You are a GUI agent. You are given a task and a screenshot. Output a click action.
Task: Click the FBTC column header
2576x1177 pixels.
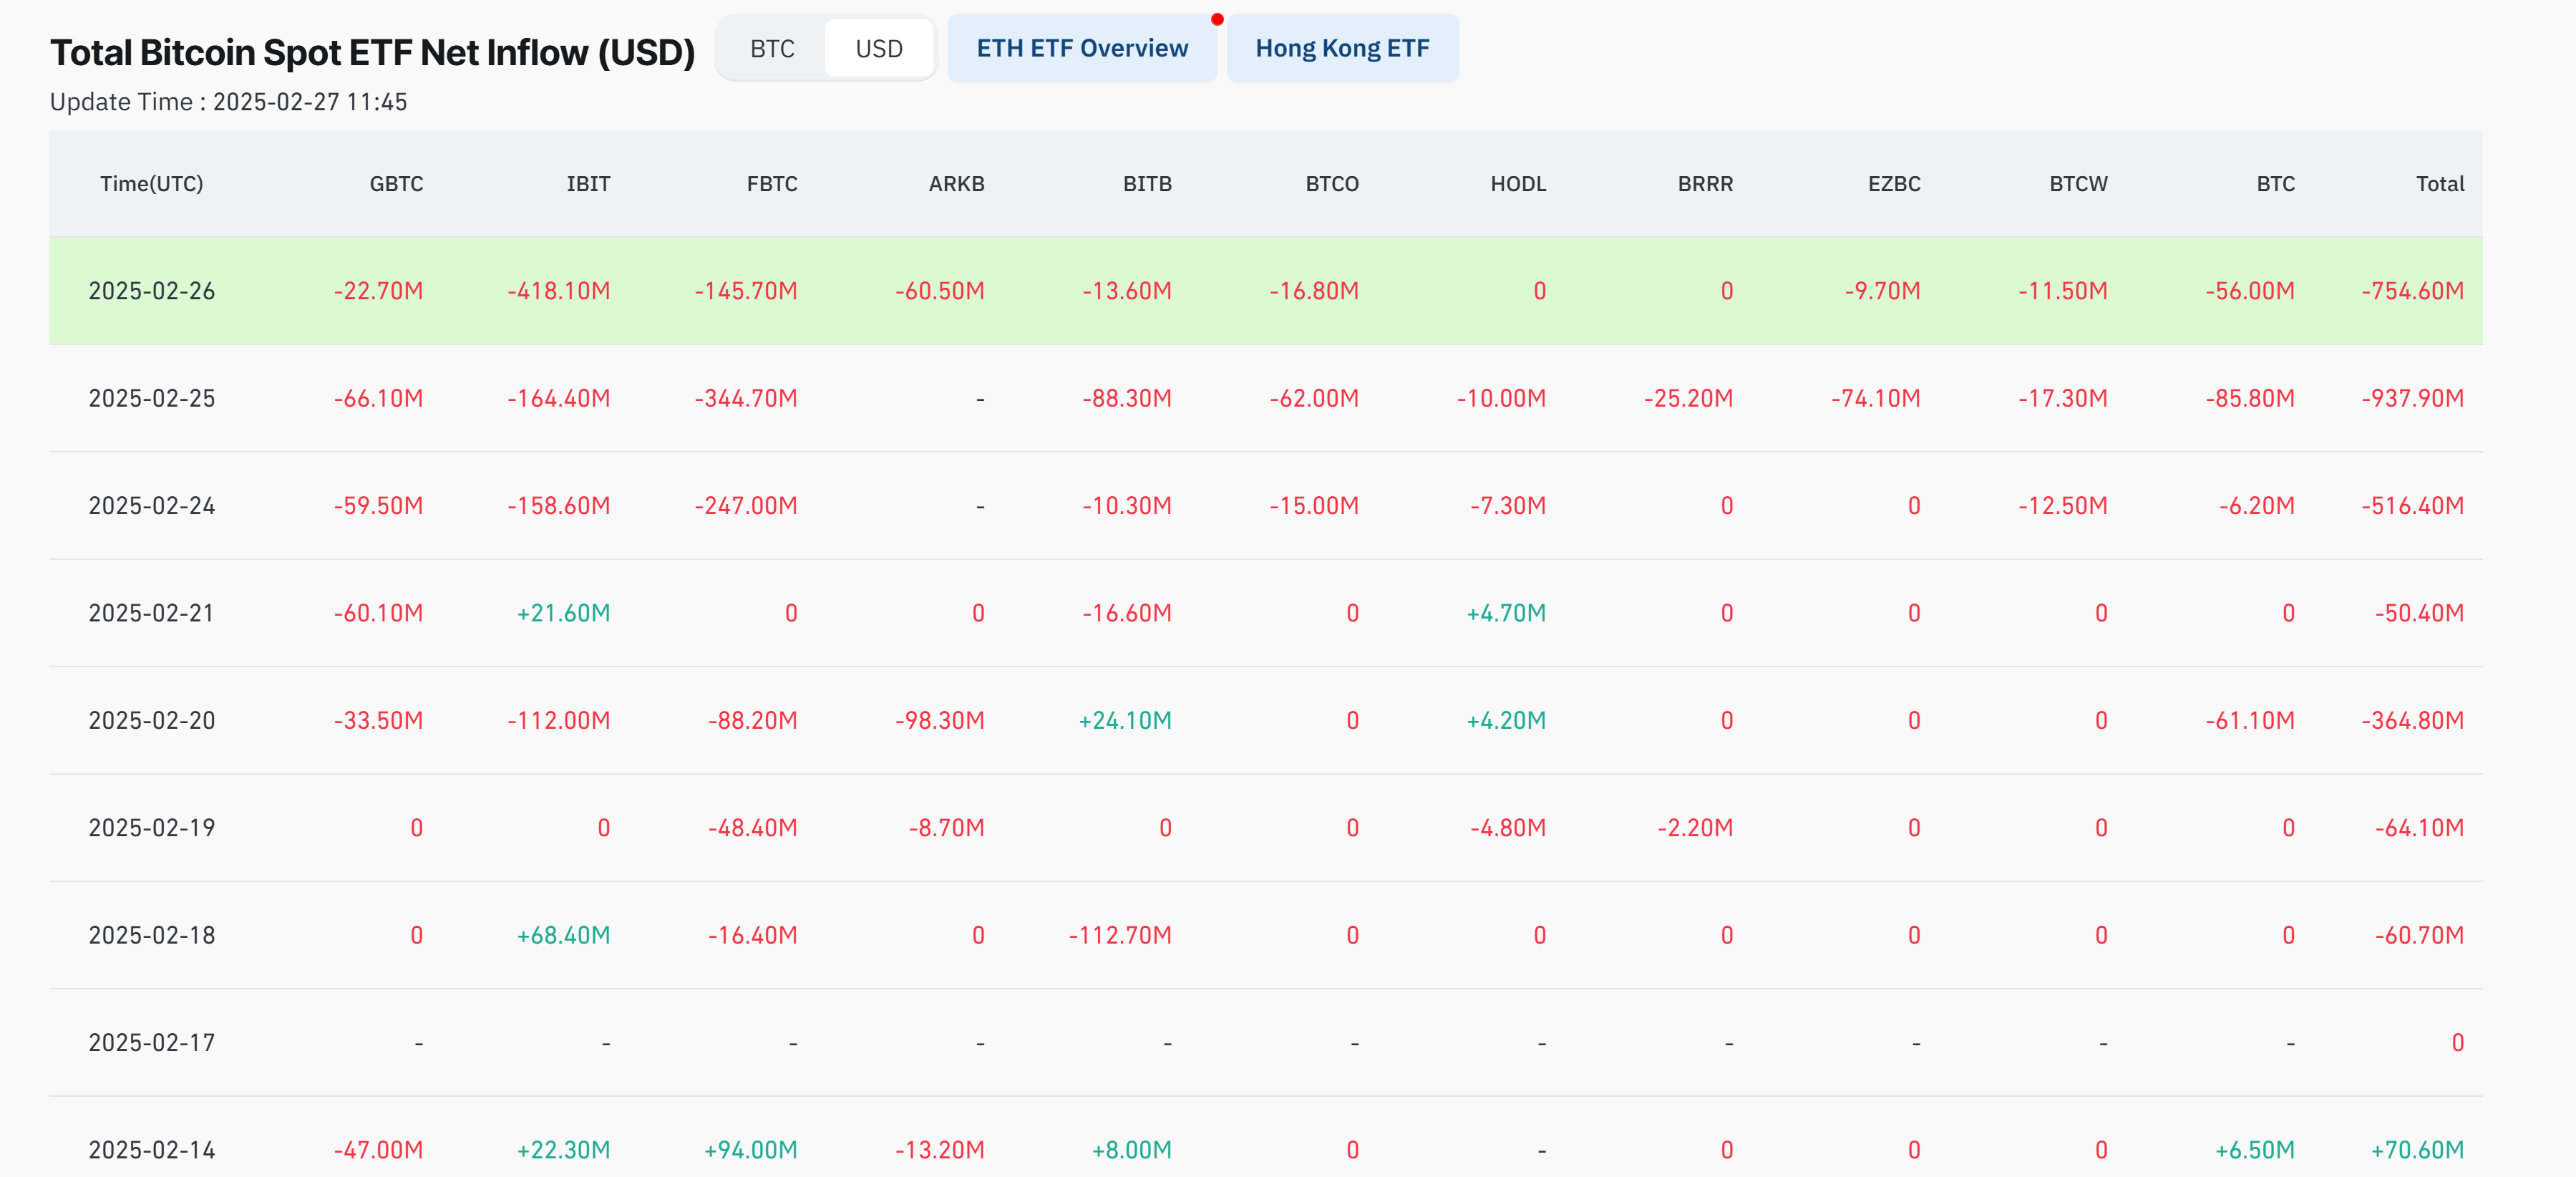pos(772,184)
